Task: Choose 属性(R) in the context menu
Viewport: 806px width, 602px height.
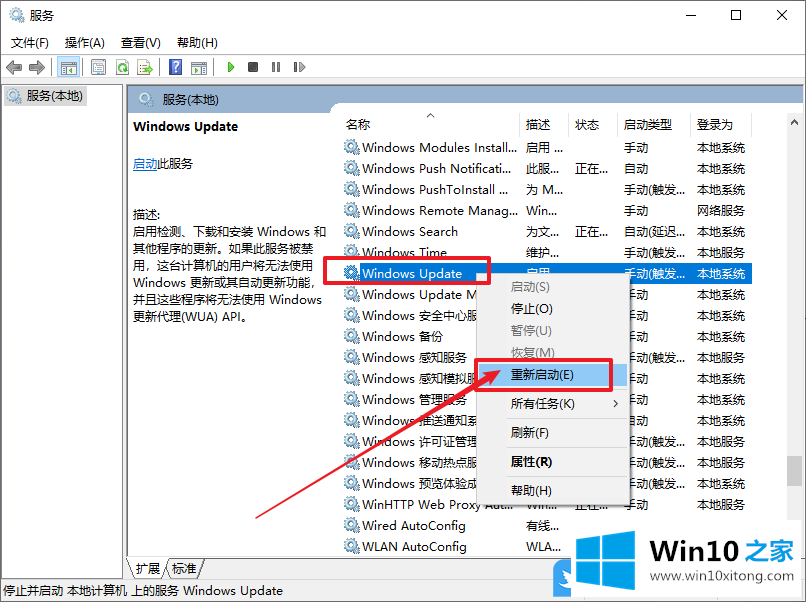Action: 553,462
